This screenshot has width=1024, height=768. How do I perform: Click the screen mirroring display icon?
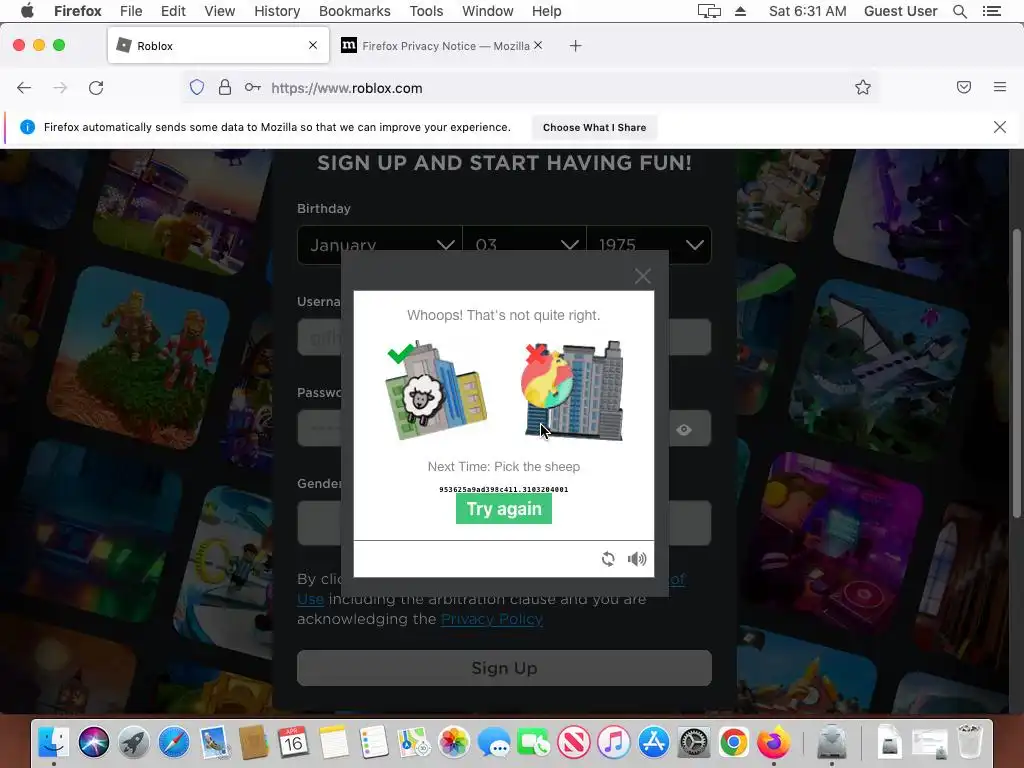709,11
